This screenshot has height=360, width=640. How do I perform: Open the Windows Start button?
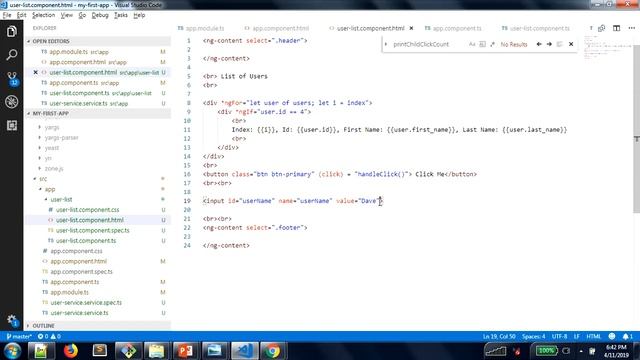[x=12, y=351]
